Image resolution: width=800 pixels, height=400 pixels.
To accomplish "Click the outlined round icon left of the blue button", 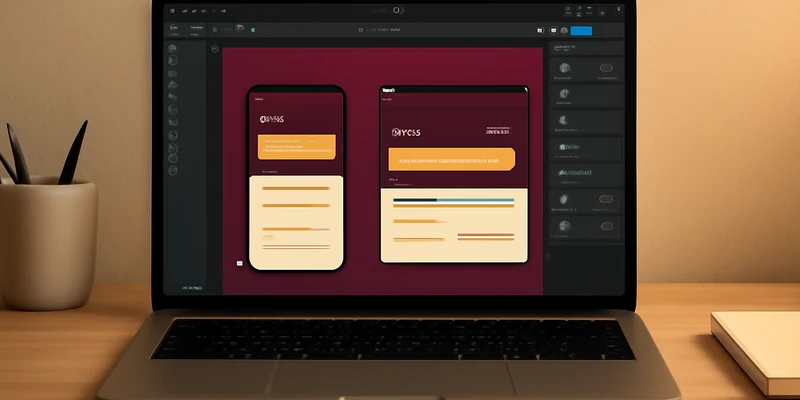I will point(554,31).
